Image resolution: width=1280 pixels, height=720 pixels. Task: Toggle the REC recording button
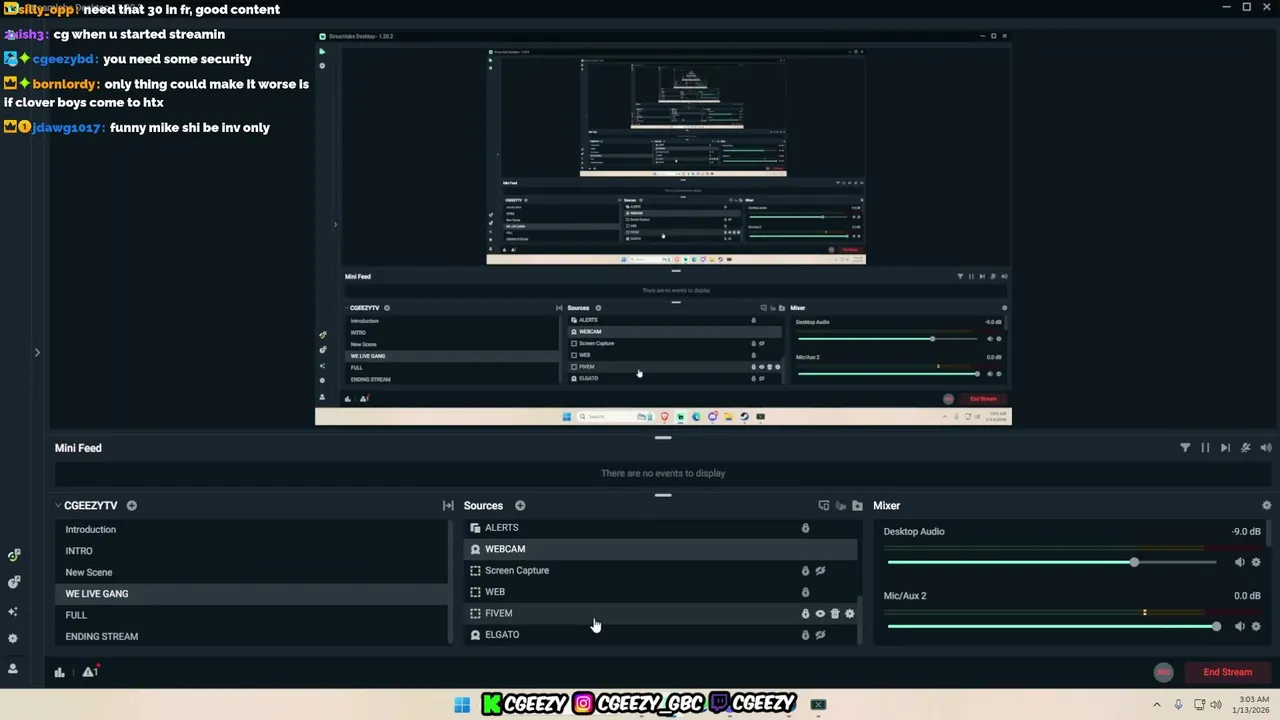pos(1163,672)
